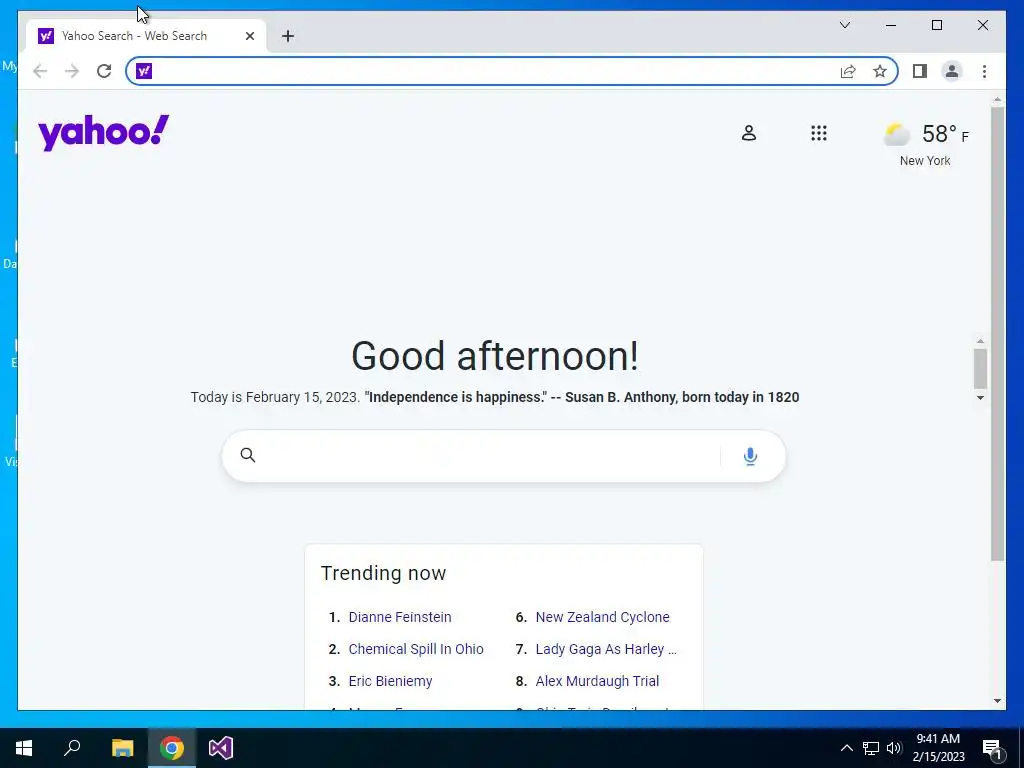Launch Visual Studio from taskbar
This screenshot has height=768, width=1024.
pos(221,748)
